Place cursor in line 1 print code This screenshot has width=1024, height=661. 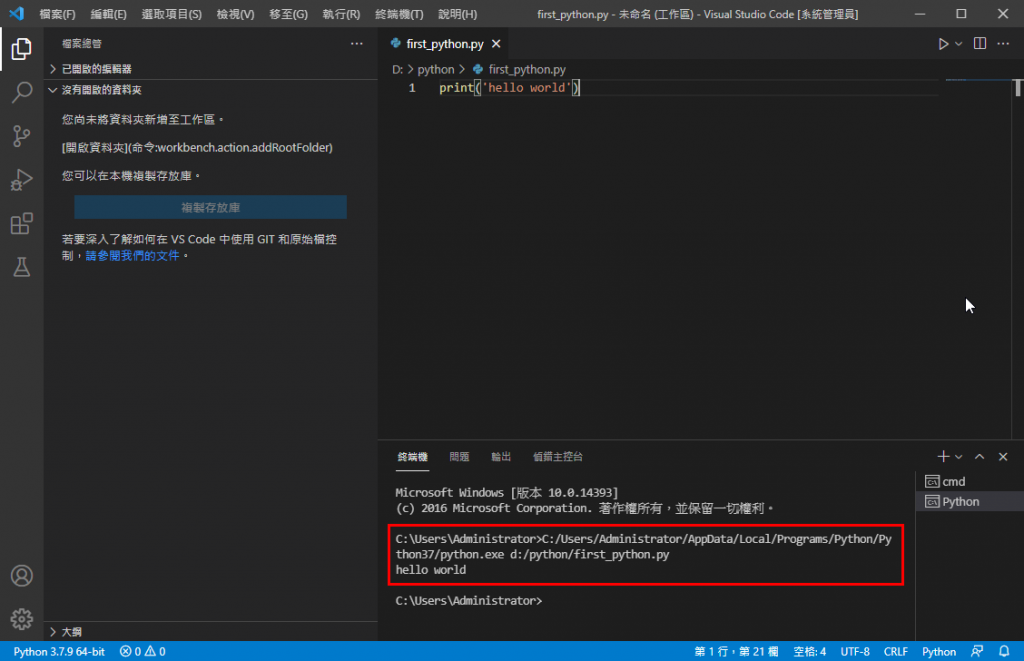[509, 88]
